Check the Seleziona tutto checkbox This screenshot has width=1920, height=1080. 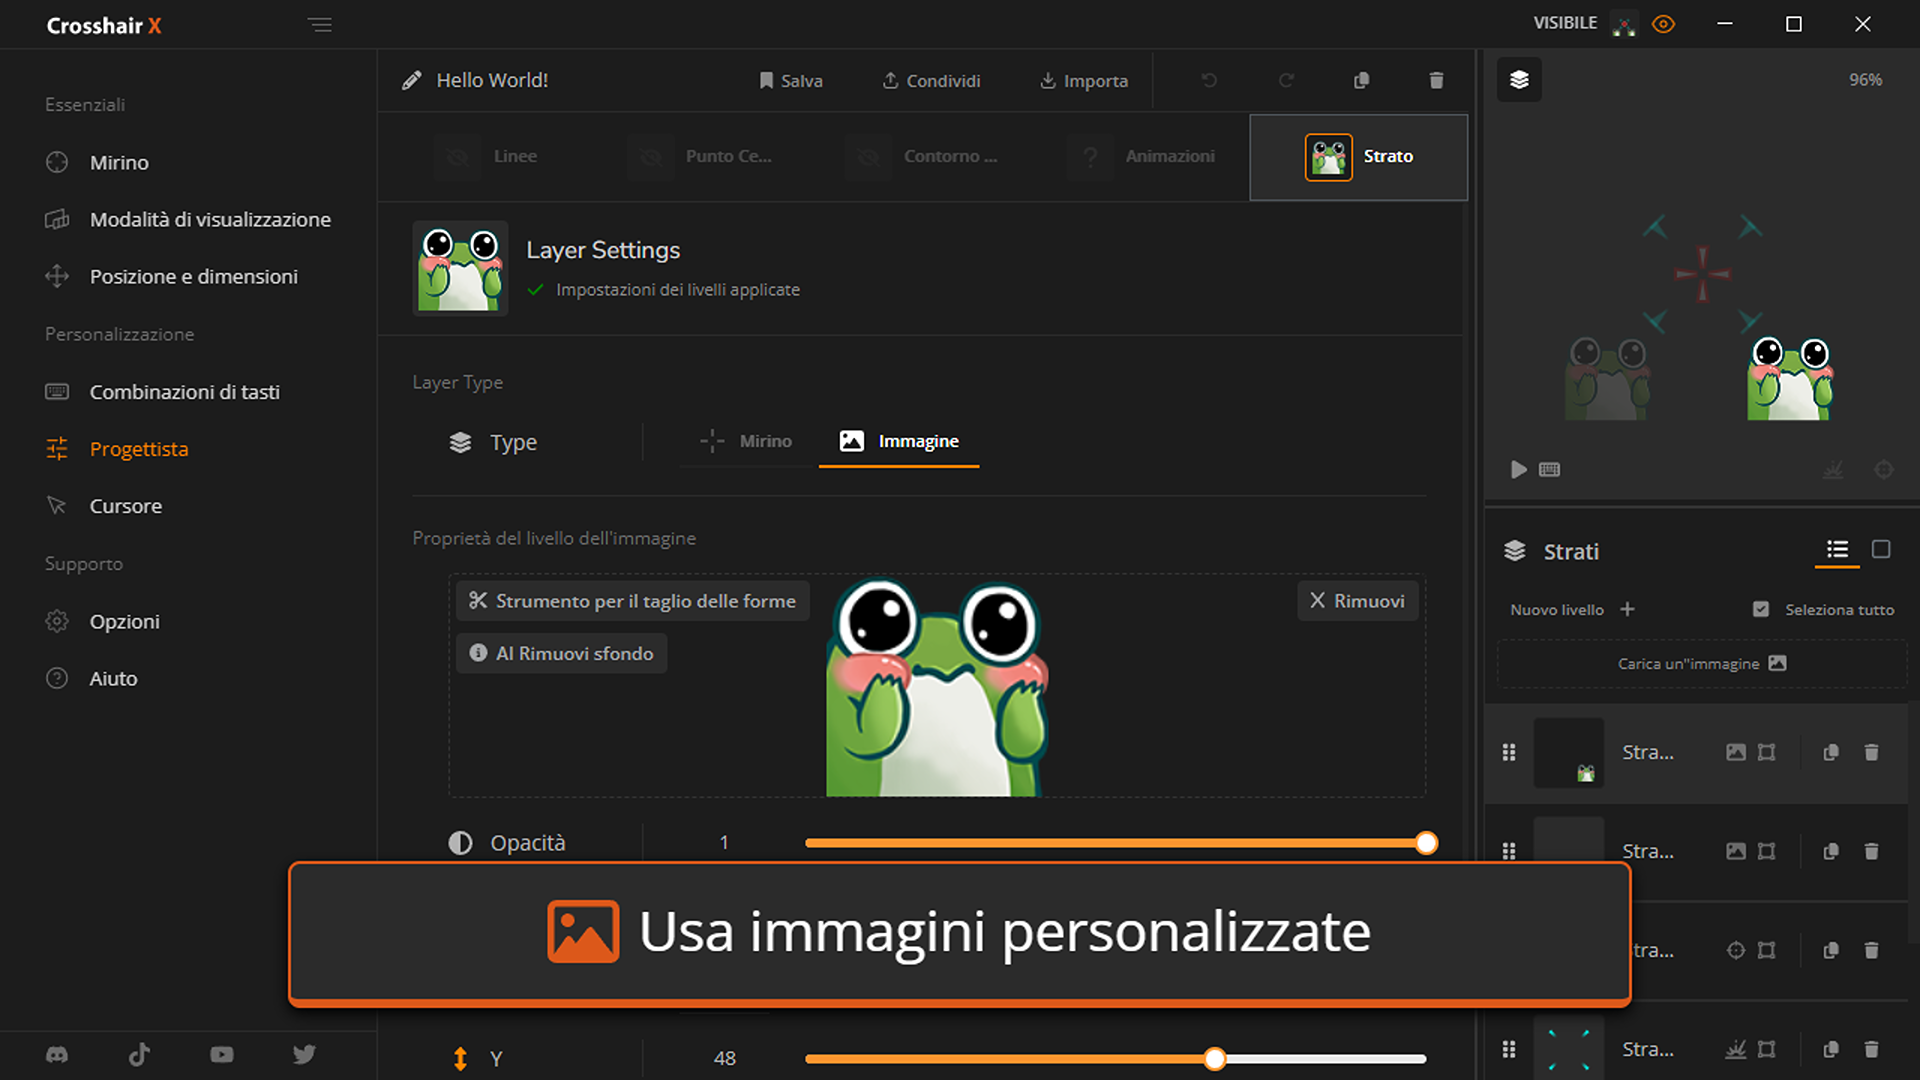pos(1761,609)
